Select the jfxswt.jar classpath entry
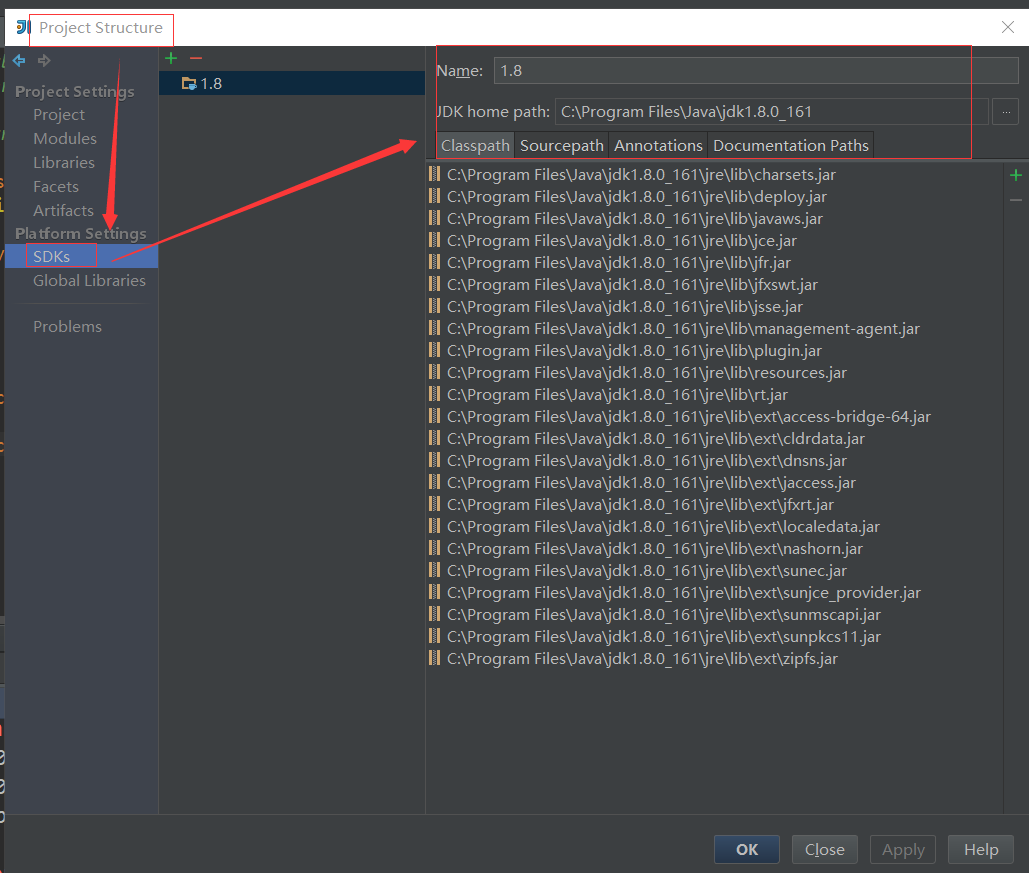Screen dimensions: 1029x873 (632, 285)
